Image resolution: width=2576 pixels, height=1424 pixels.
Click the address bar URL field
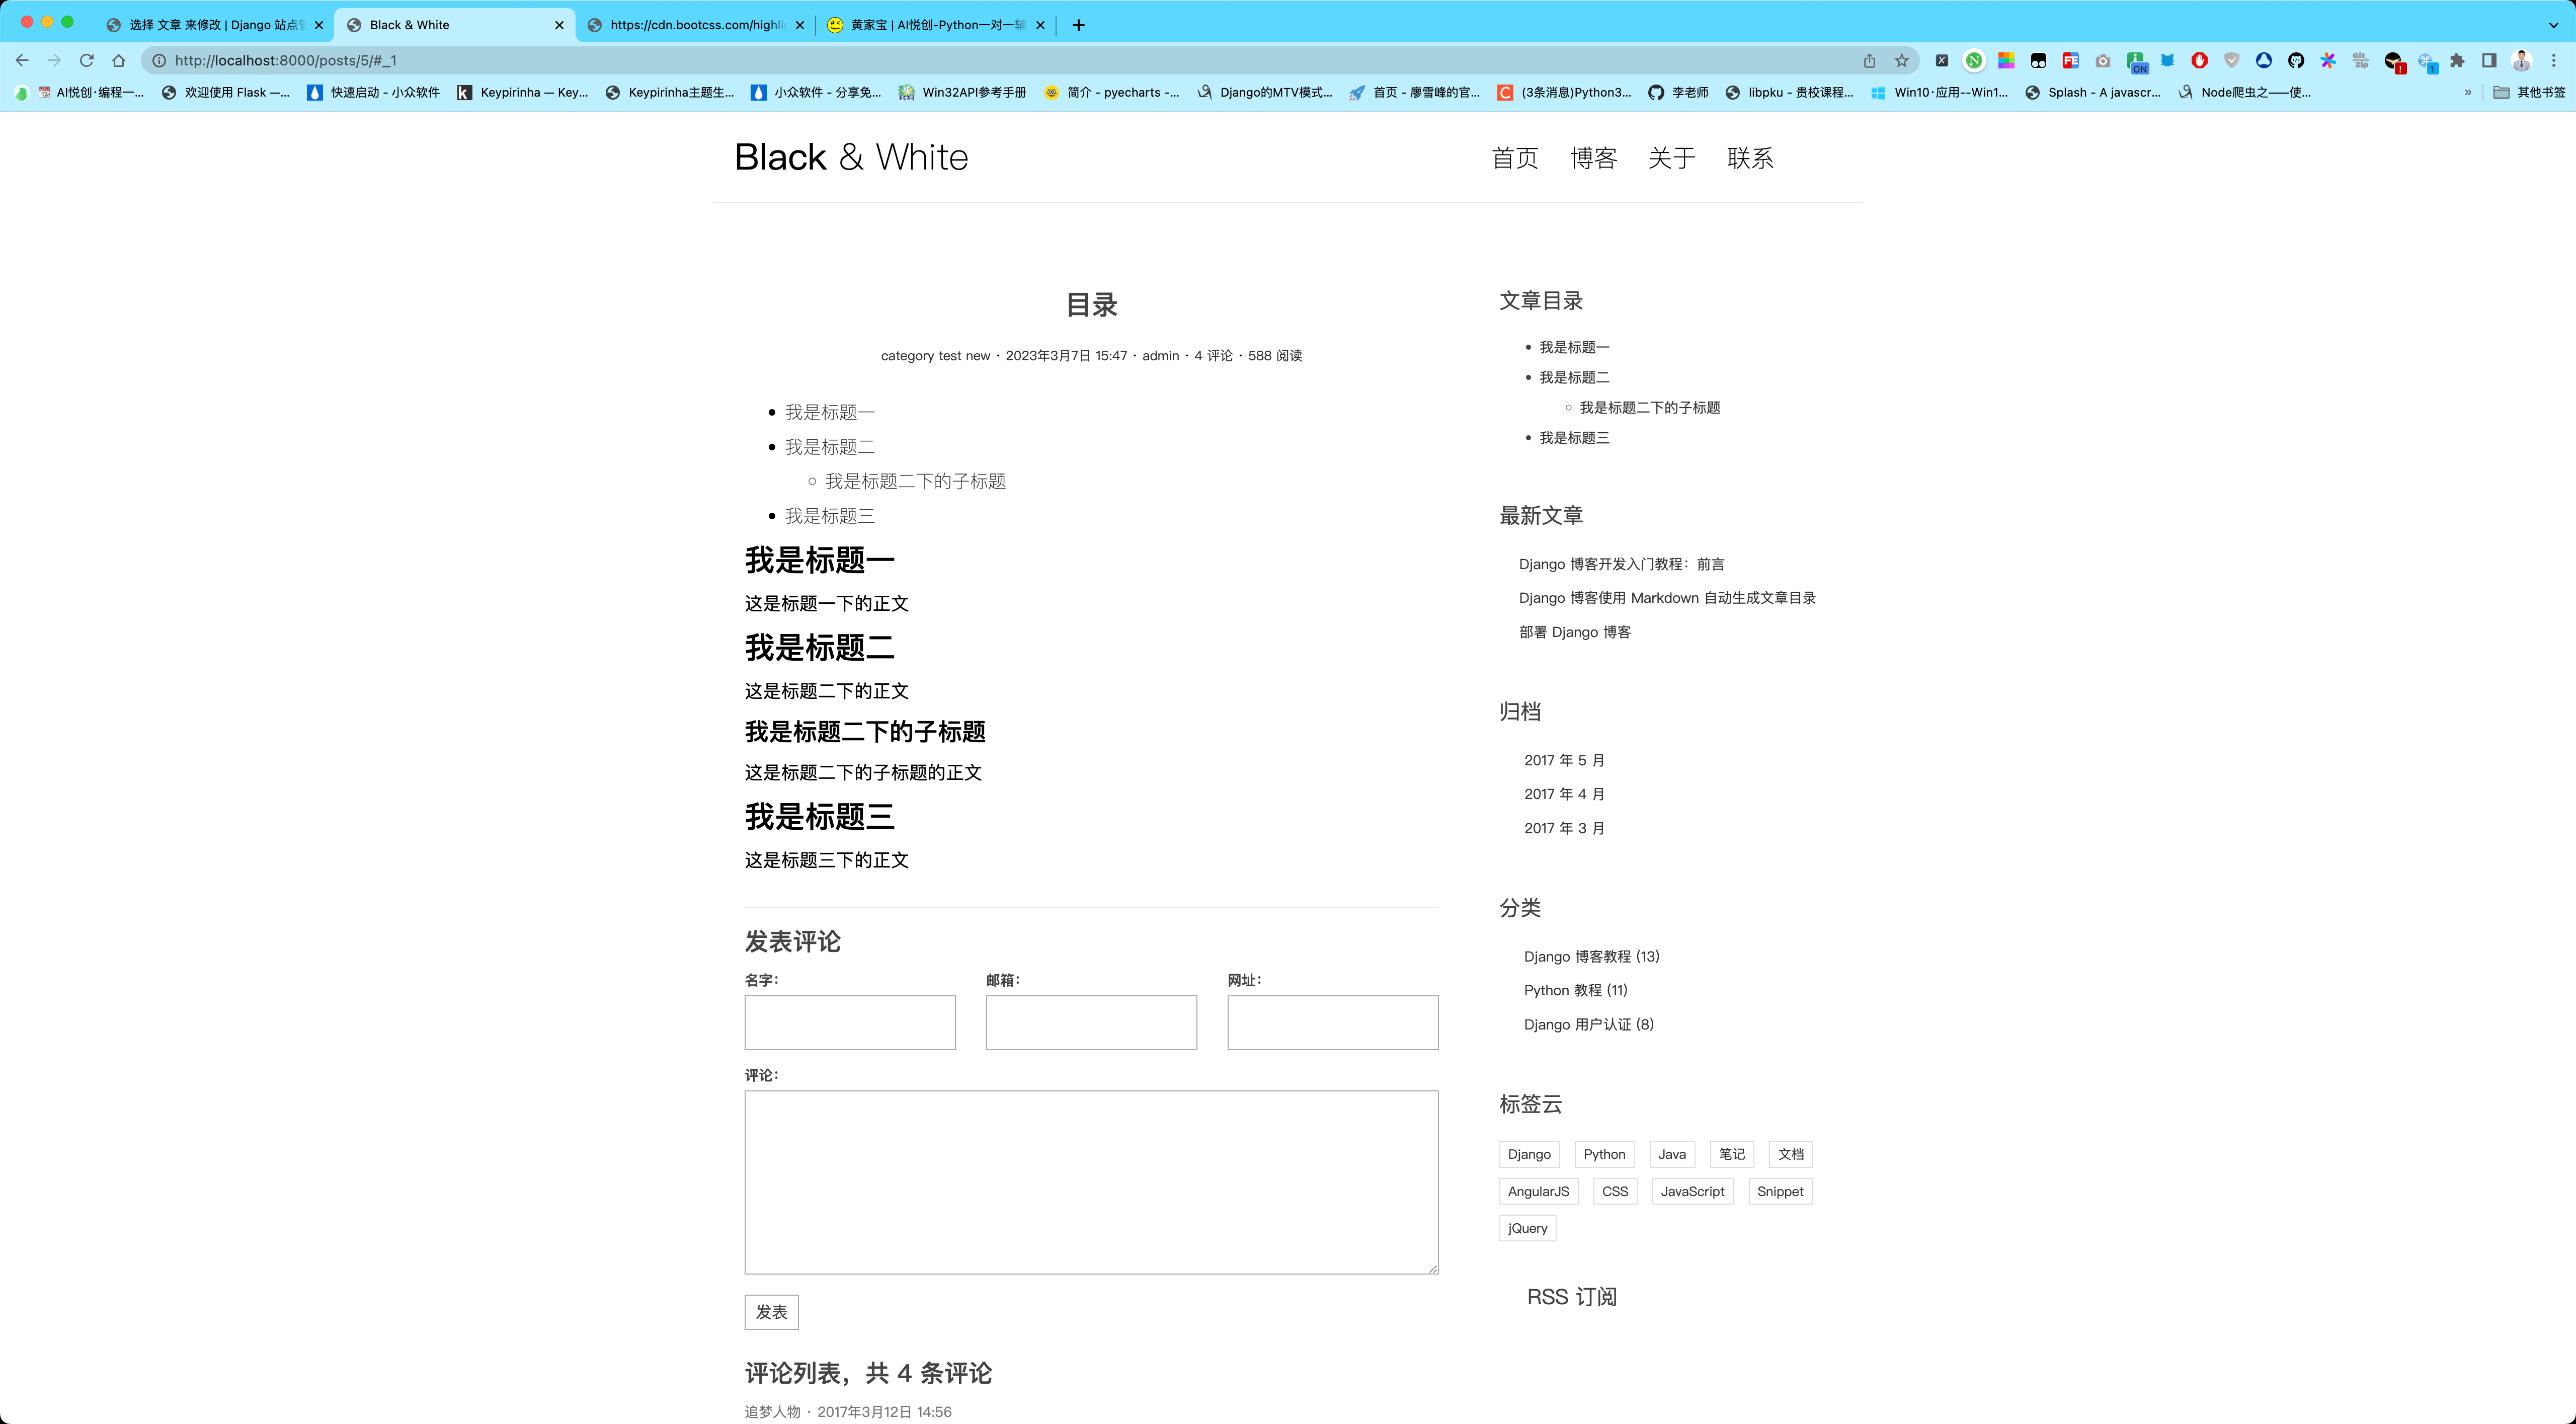(x=1000, y=60)
